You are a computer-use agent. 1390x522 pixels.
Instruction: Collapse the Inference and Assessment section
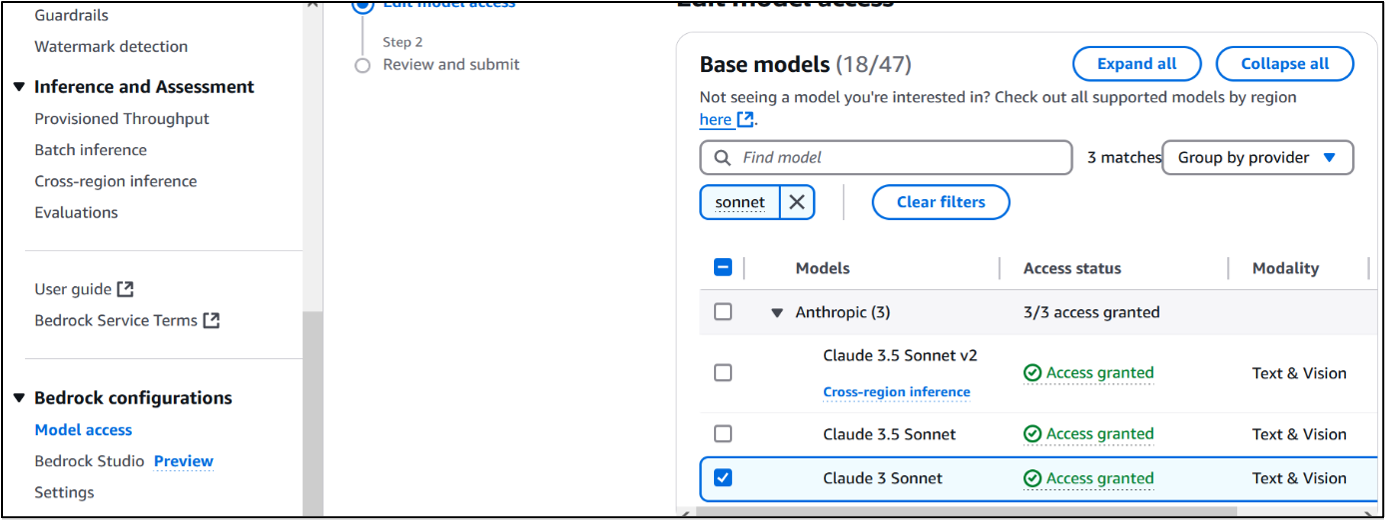19,87
